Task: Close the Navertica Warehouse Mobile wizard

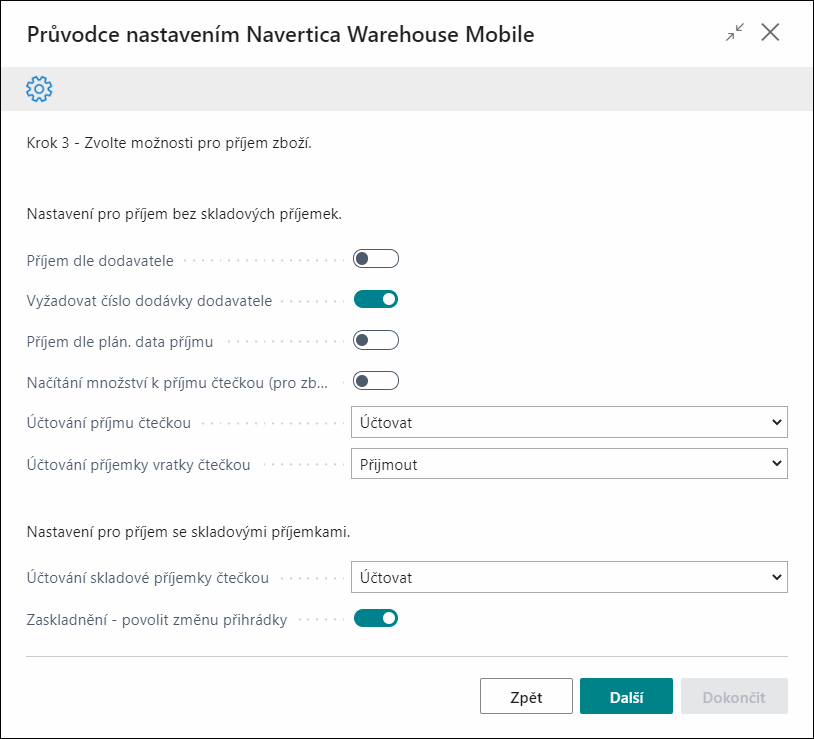Action: coord(770,32)
